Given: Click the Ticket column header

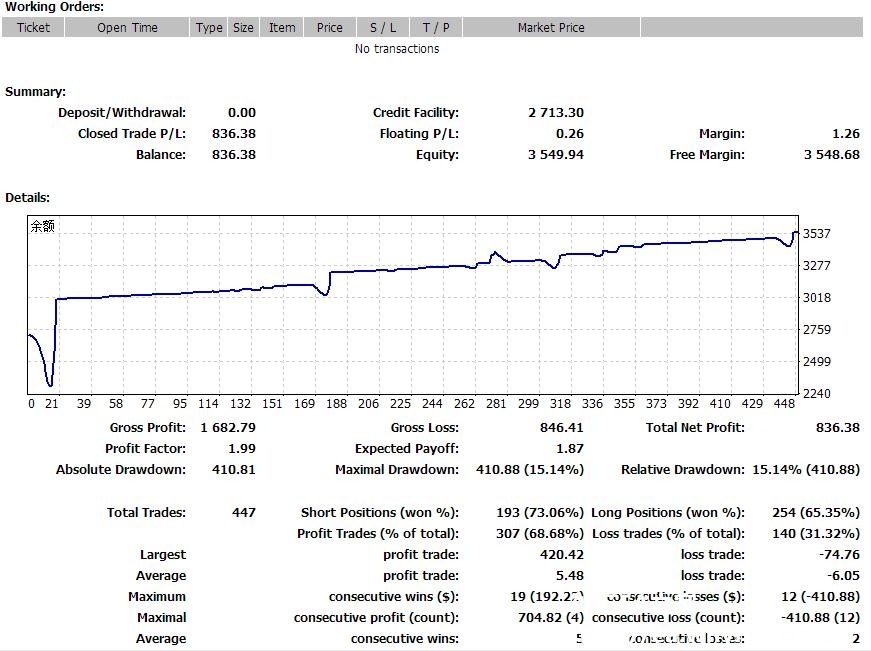Looking at the screenshot, I should [x=33, y=27].
